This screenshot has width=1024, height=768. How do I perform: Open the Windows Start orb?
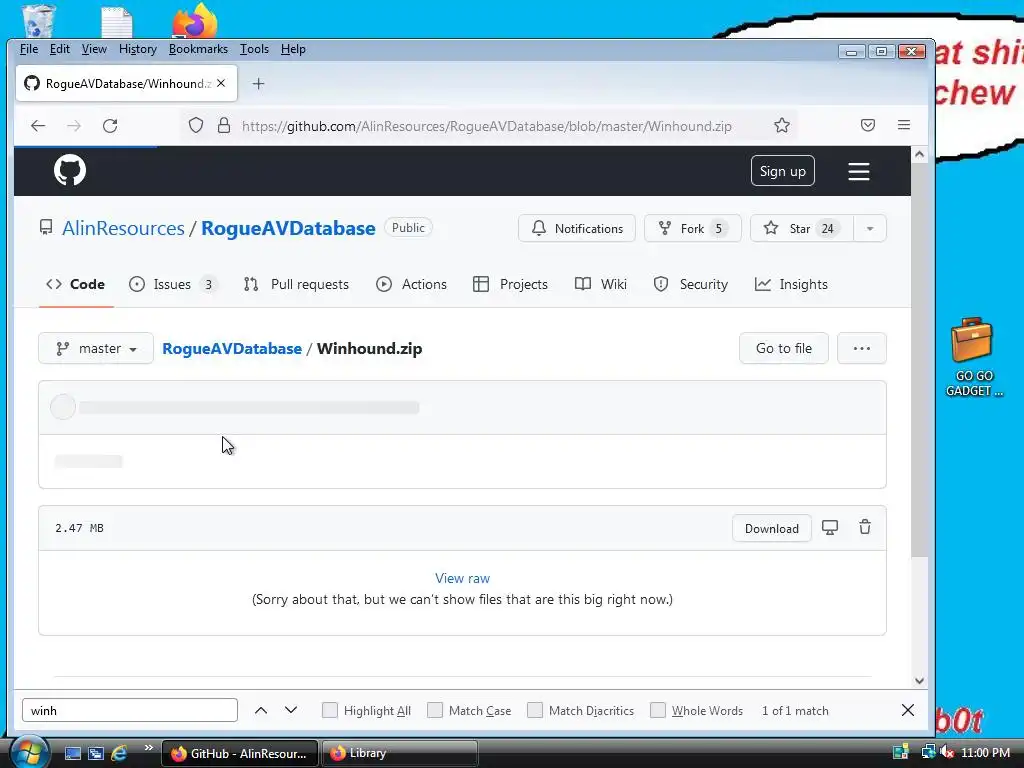(x=29, y=752)
